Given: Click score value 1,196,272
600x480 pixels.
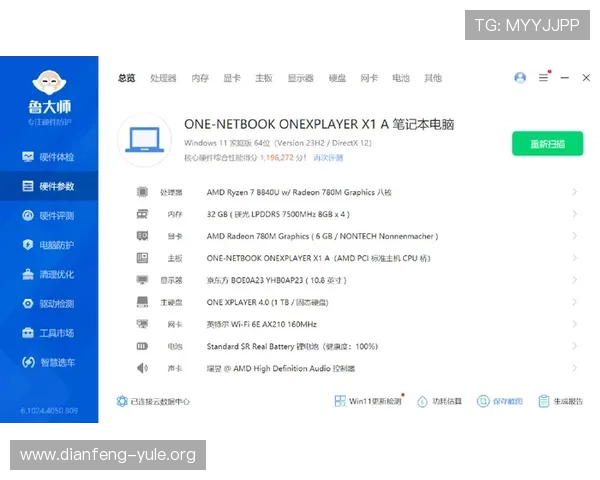Looking at the screenshot, I should tap(277, 158).
